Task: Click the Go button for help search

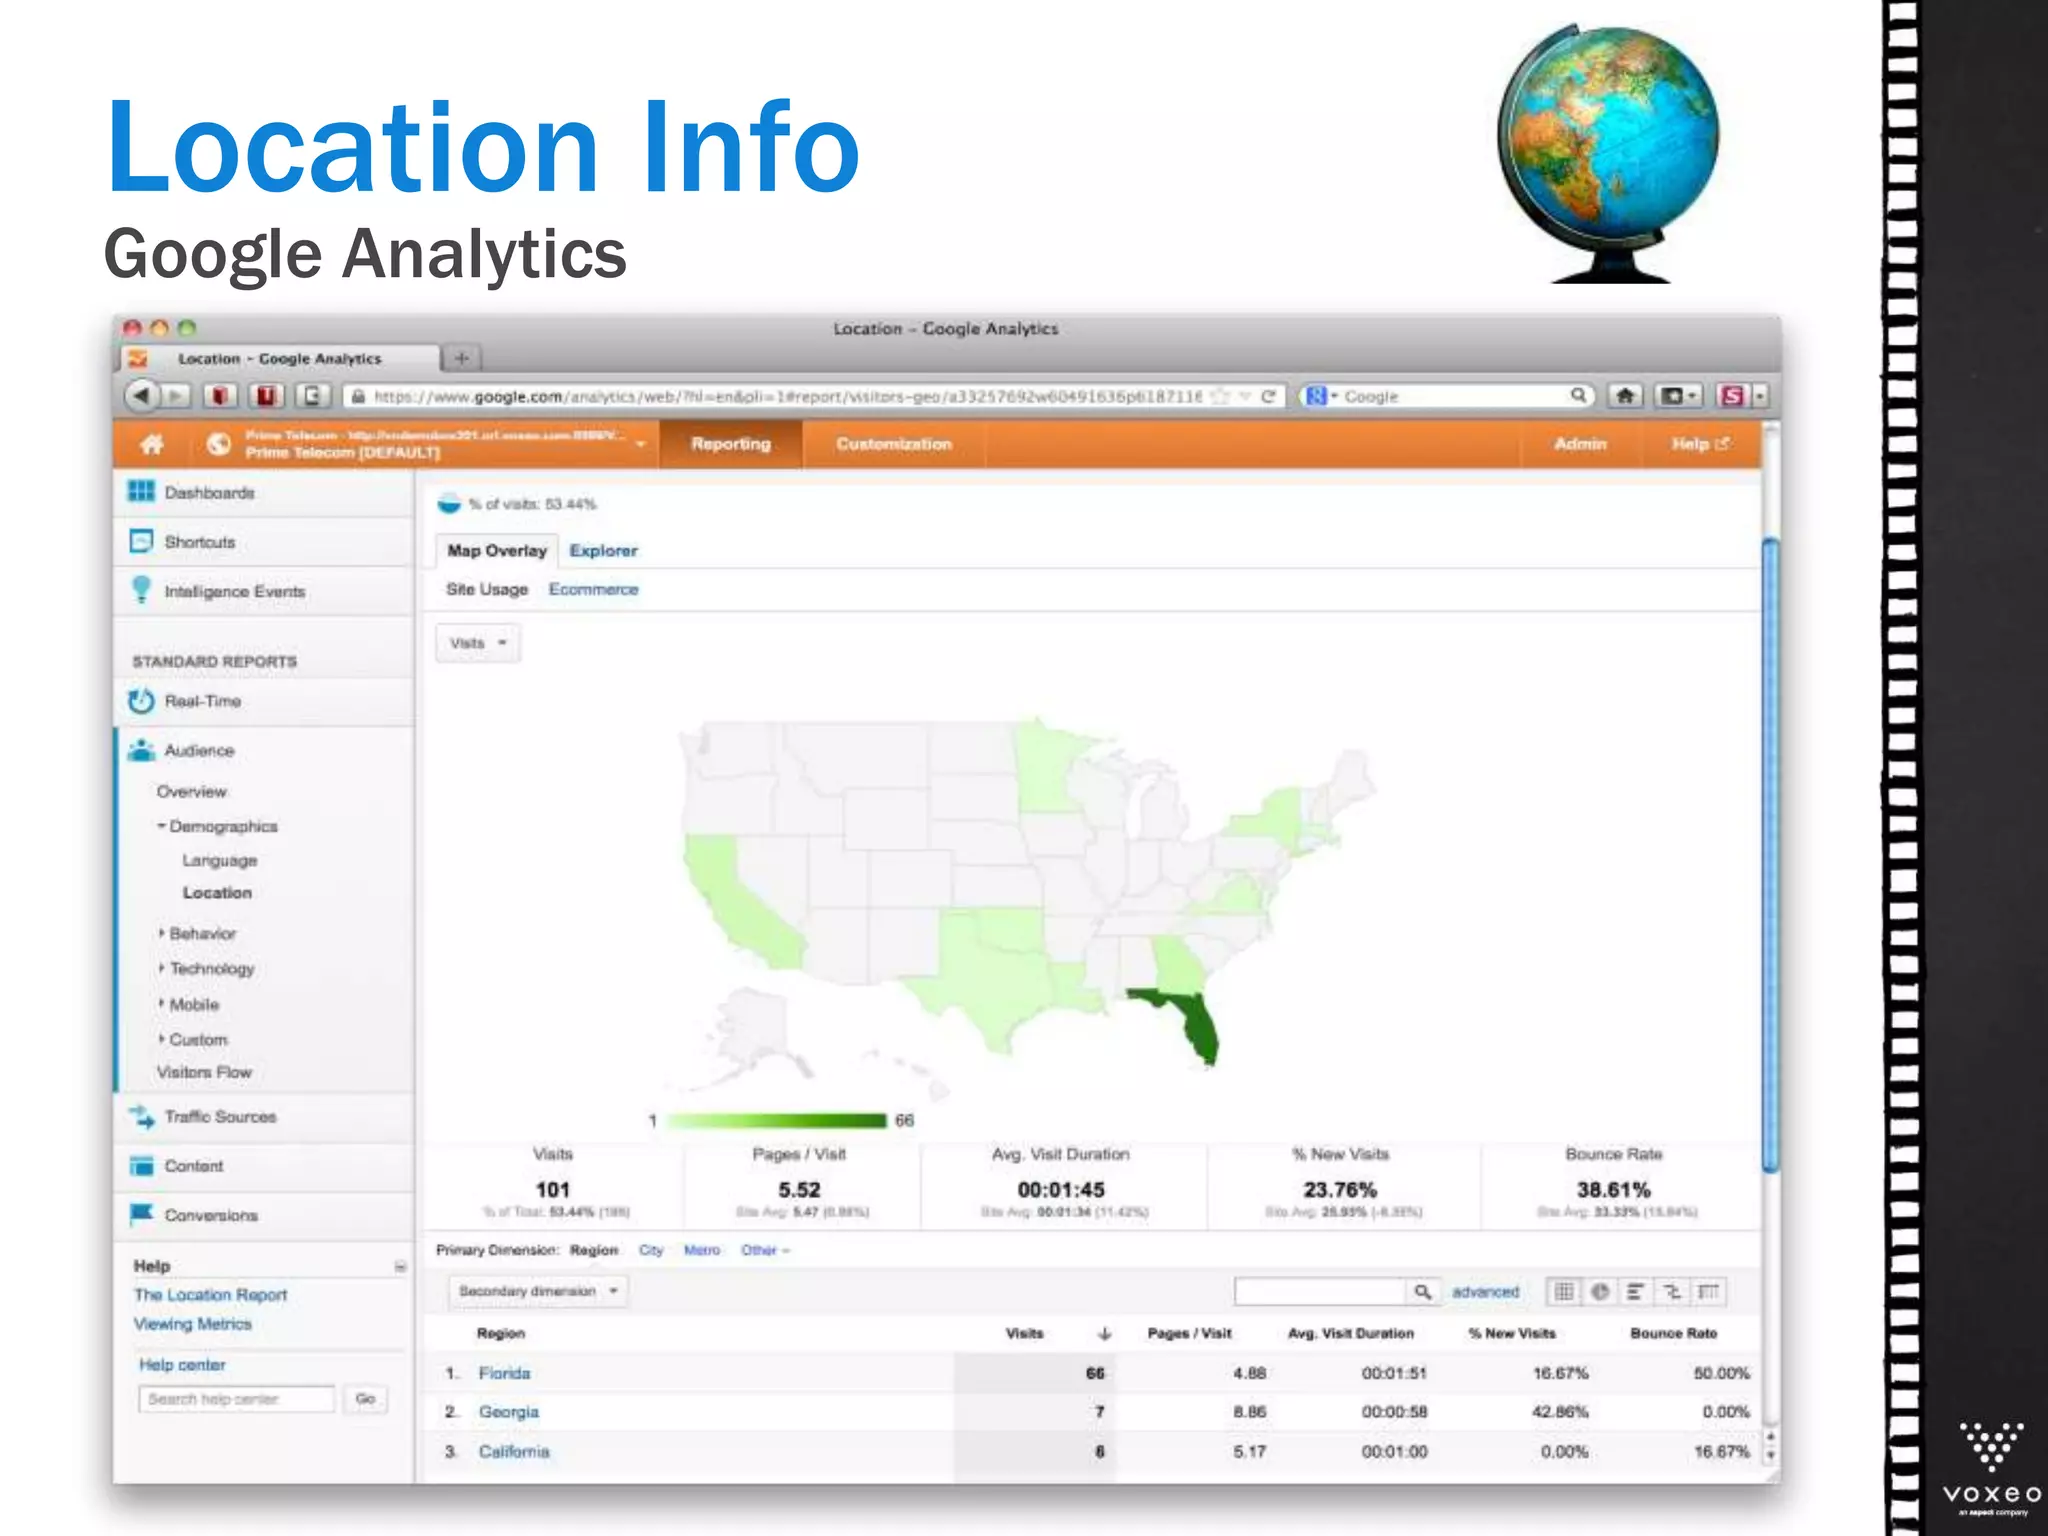Action: [365, 1398]
